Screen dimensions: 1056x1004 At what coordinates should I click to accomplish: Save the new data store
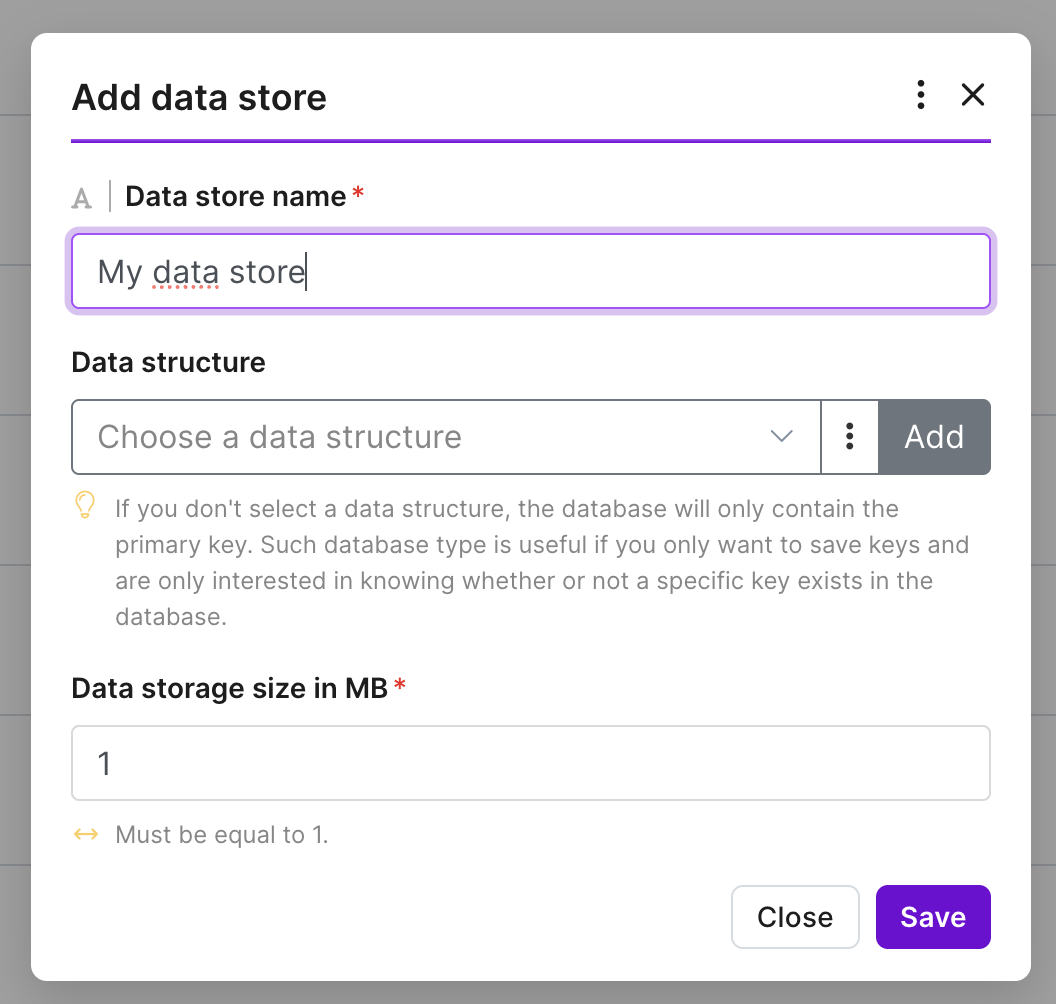933,917
